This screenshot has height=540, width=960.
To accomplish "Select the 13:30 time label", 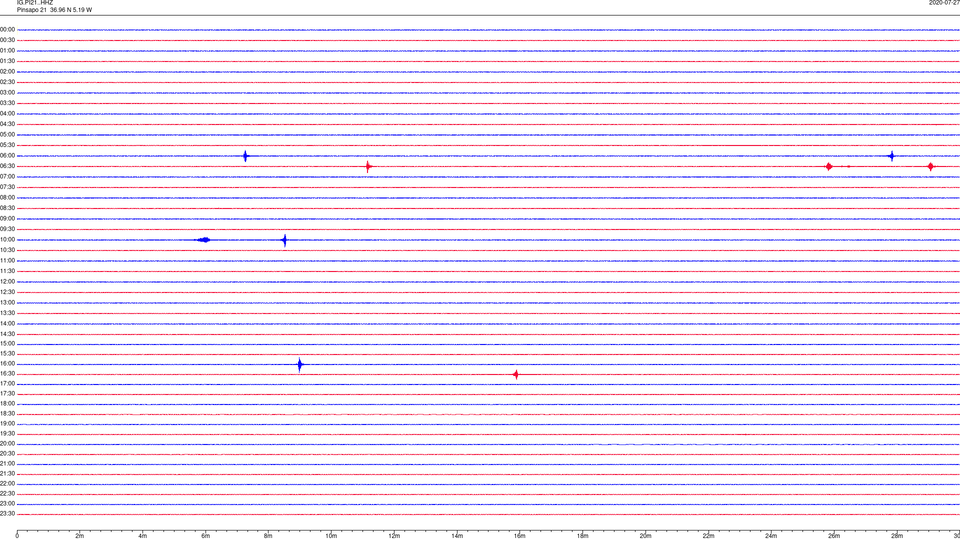I will 7,313.
